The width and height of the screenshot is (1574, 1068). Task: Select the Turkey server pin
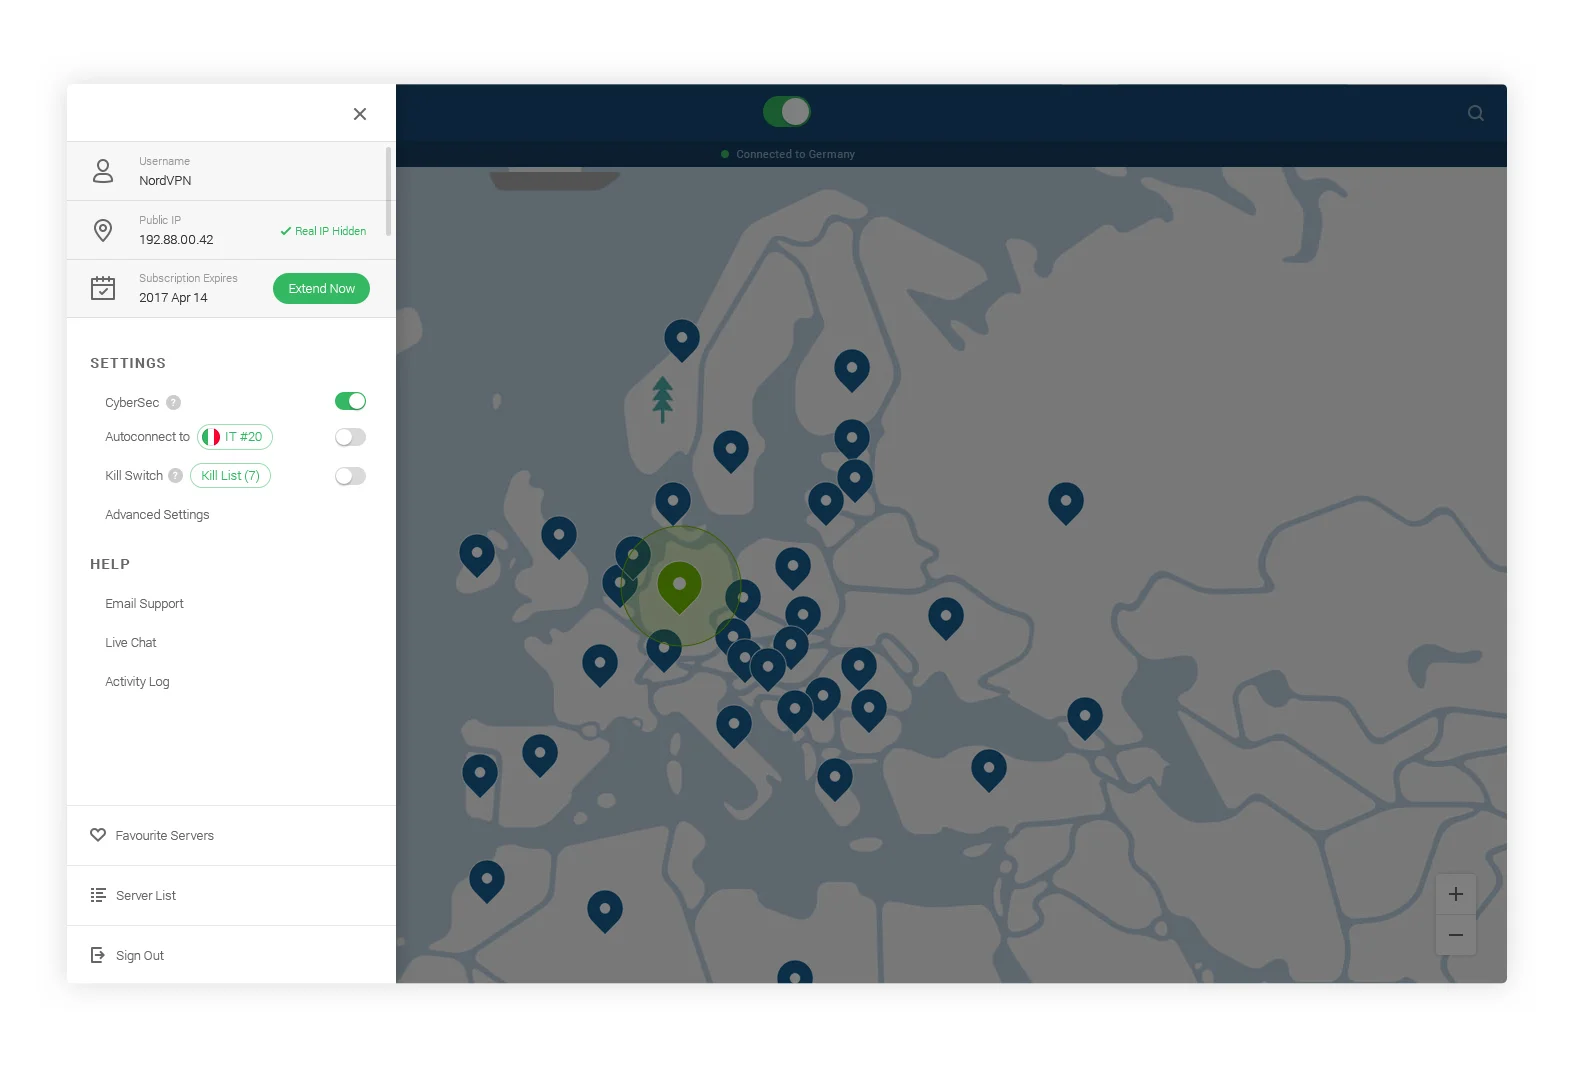pyautogui.click(x=989, y=771)
